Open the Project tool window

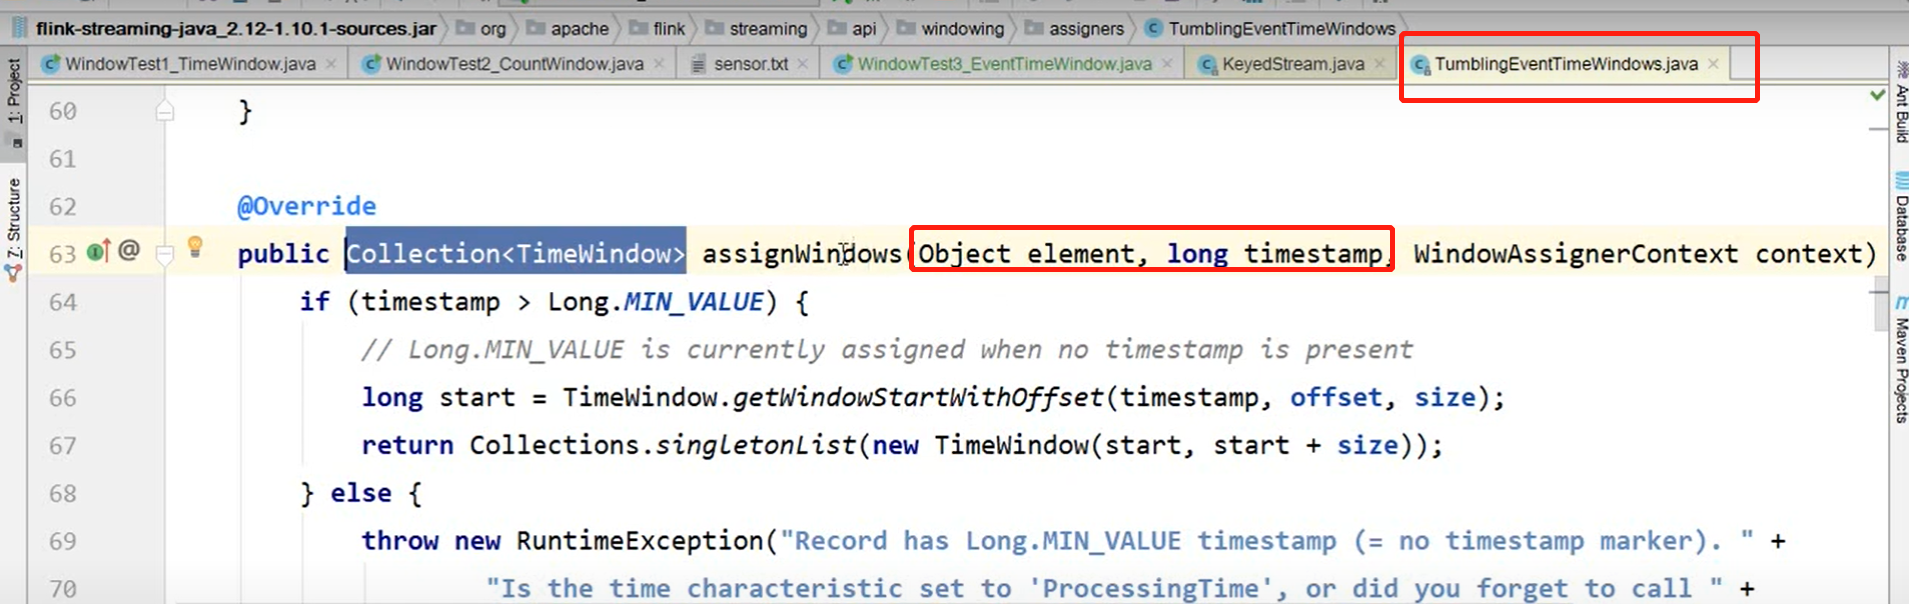point(14,92)
